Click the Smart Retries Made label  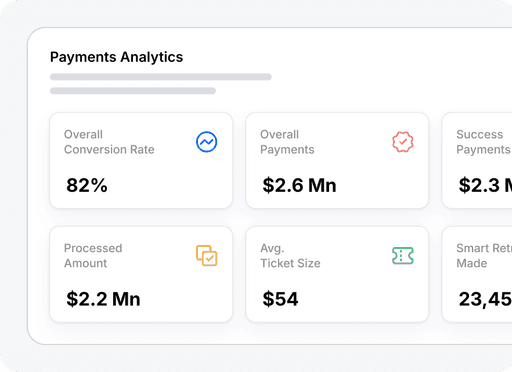pos(484,256)
